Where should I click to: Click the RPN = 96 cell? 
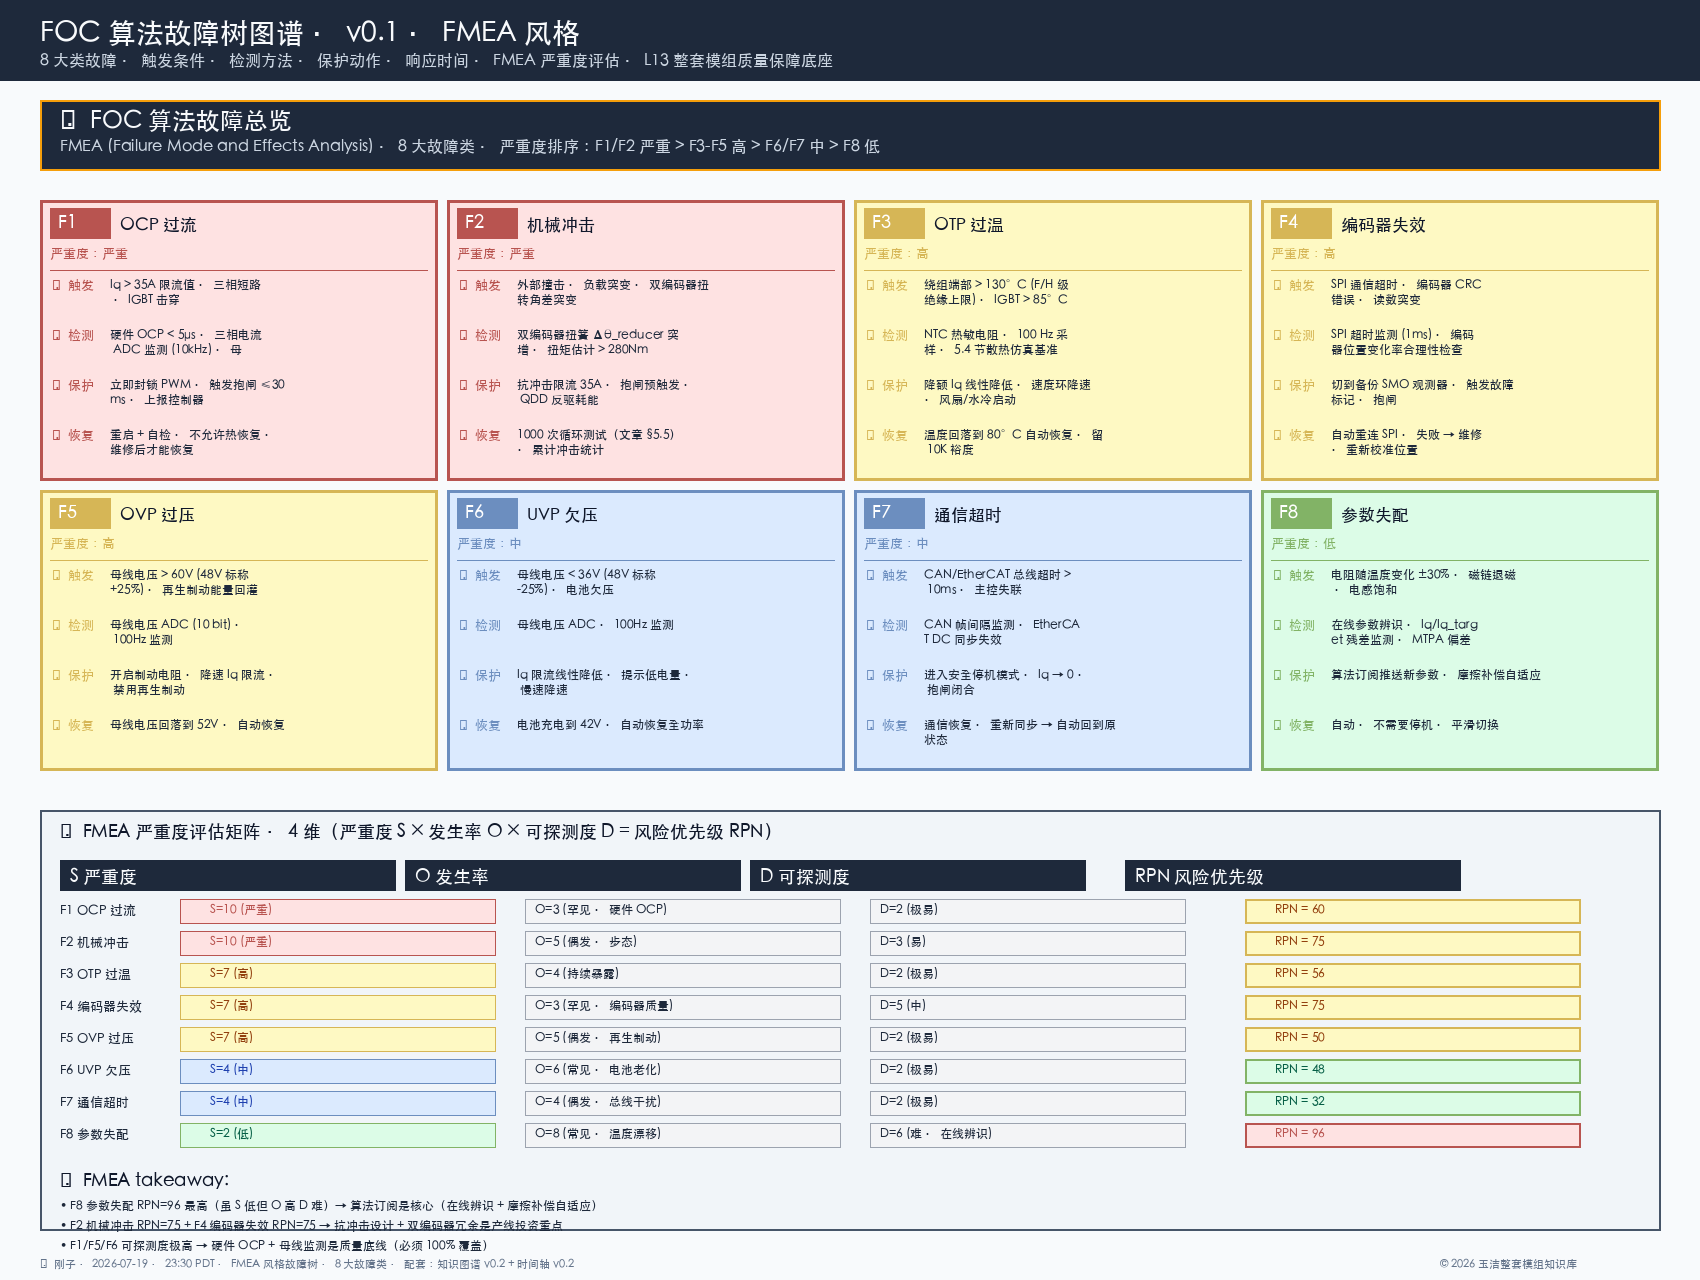point(1413,1135)
